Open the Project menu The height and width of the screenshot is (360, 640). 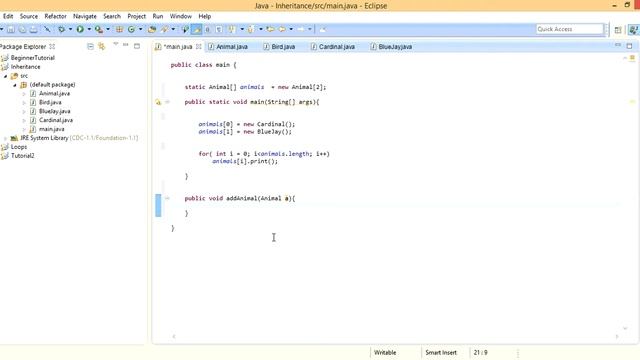[x=136, y=16]
